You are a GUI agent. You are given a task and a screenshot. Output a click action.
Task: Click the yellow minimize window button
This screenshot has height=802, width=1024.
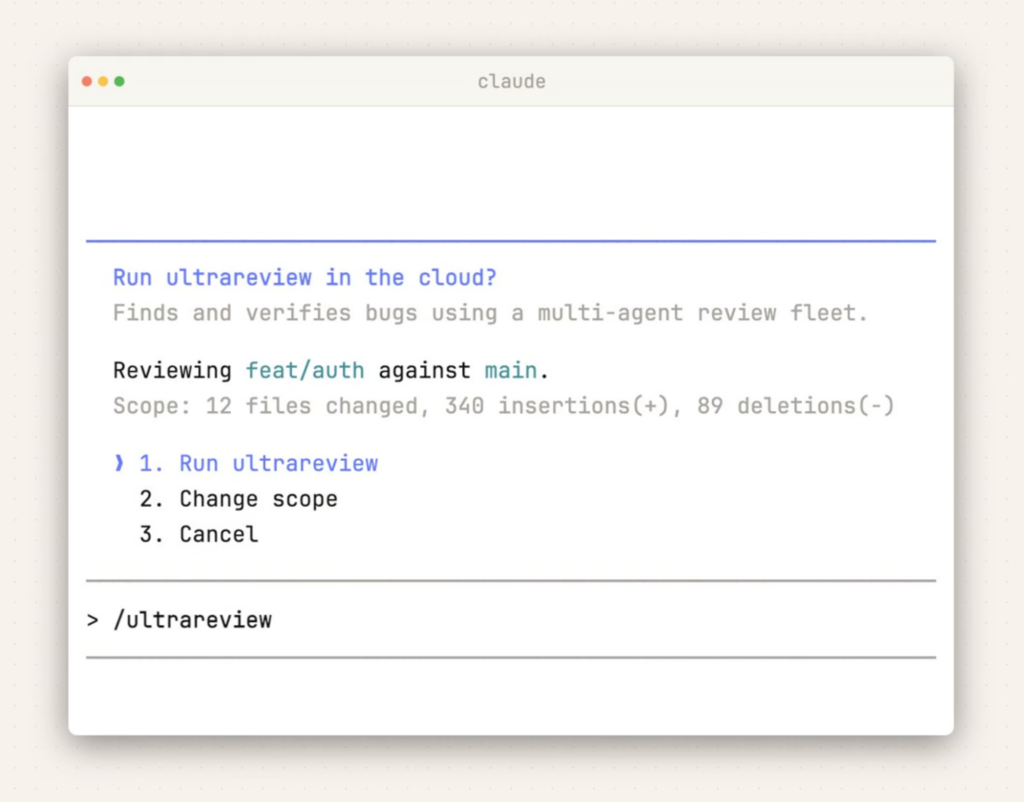point(103,81)
